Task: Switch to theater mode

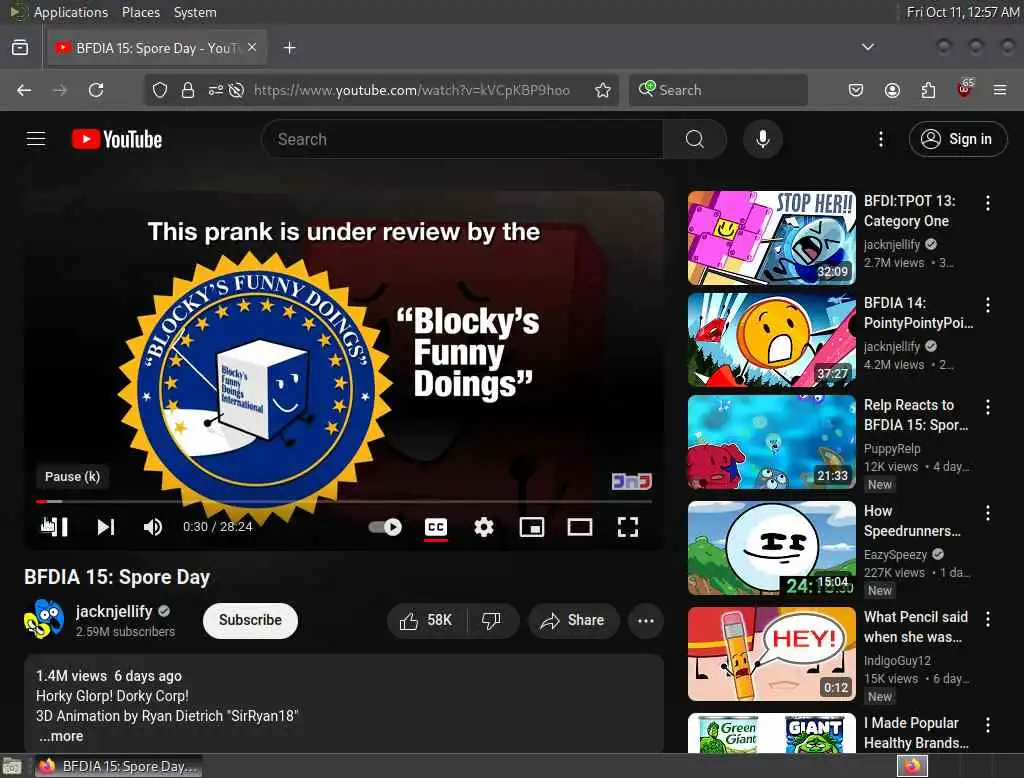Action: 579,527
